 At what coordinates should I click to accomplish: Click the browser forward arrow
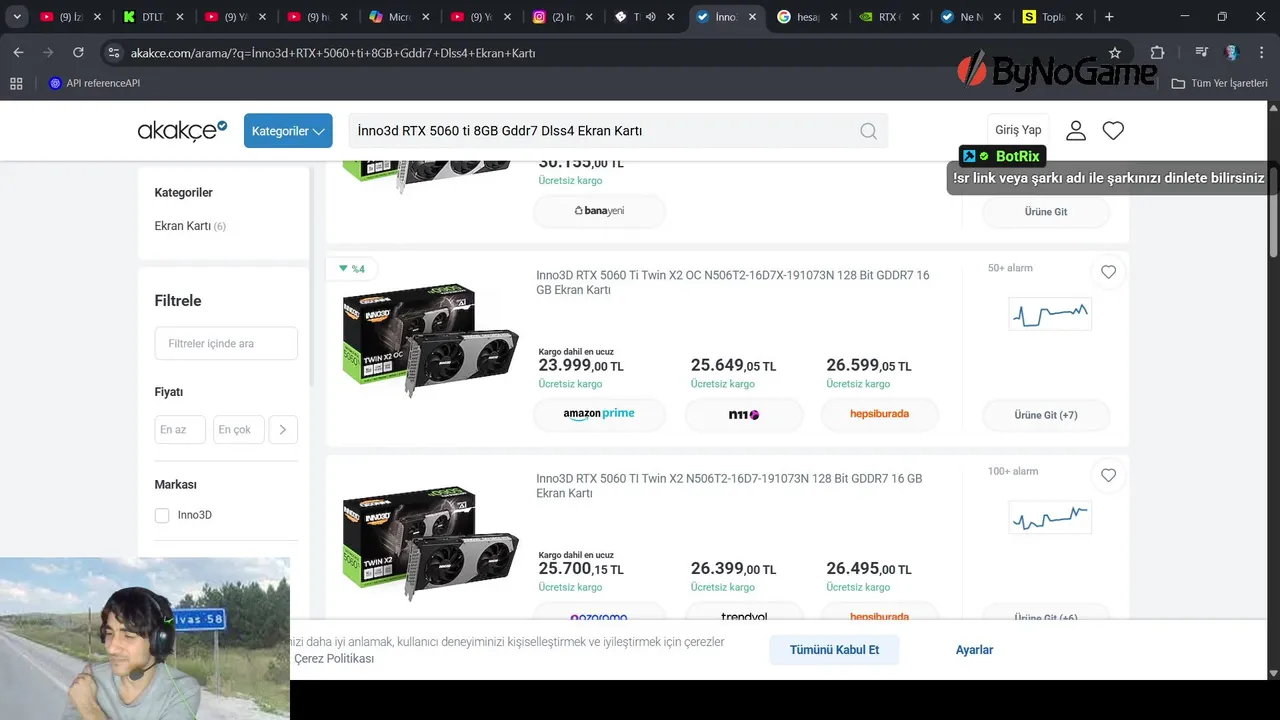tap(48, 52)
